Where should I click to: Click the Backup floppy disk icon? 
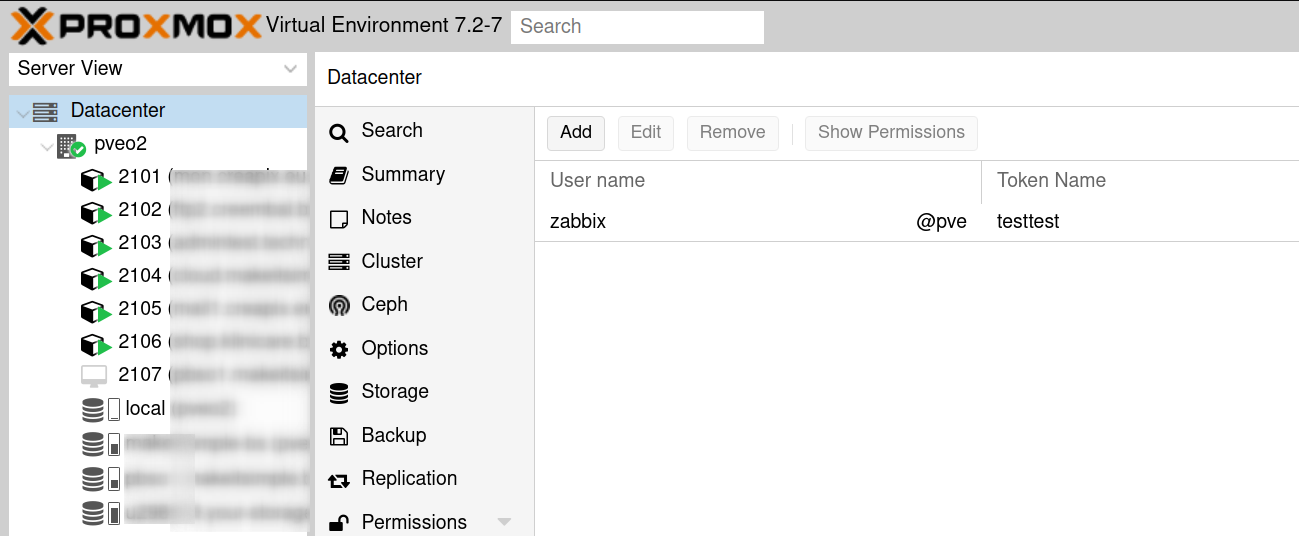339,436
